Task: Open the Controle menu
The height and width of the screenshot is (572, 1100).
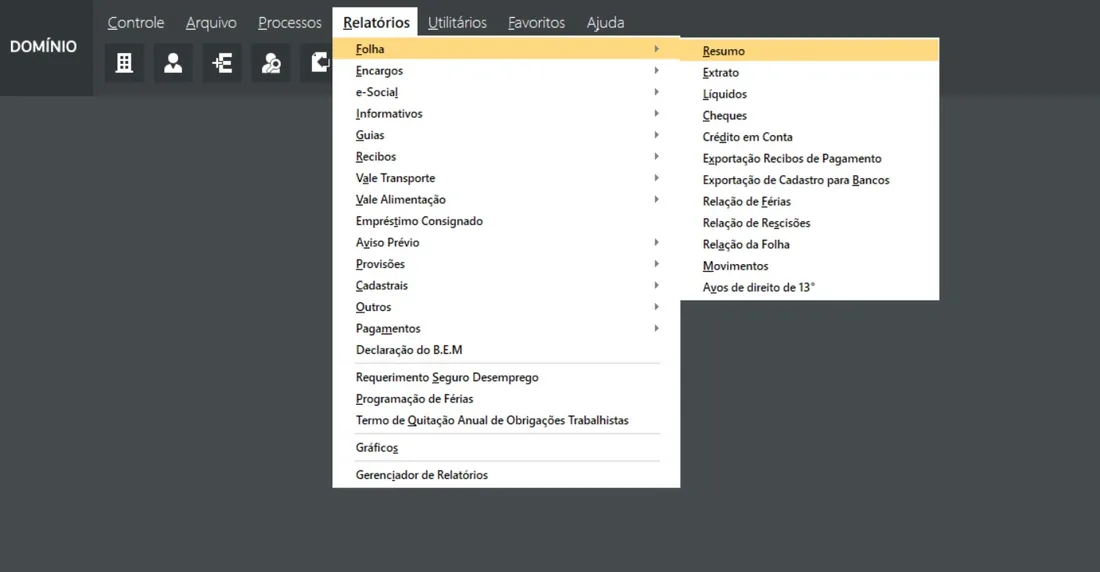Action: [x=135, y=22]
